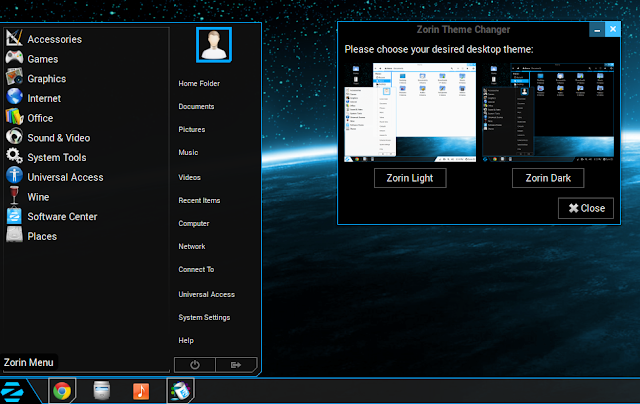Open the Internet globe icon

tap(14, 97)
